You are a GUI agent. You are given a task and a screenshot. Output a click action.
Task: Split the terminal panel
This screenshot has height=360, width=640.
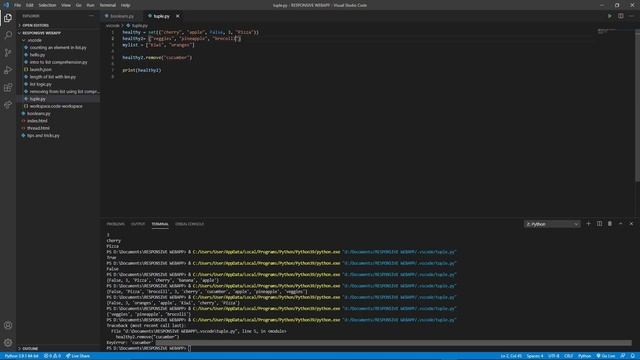599,224
